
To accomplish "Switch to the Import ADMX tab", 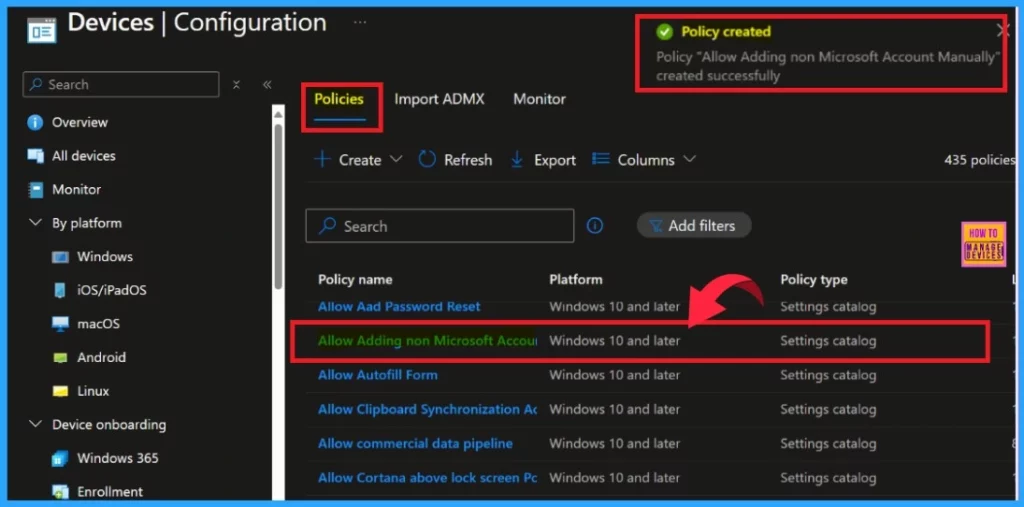I will (x=439, y=99).
